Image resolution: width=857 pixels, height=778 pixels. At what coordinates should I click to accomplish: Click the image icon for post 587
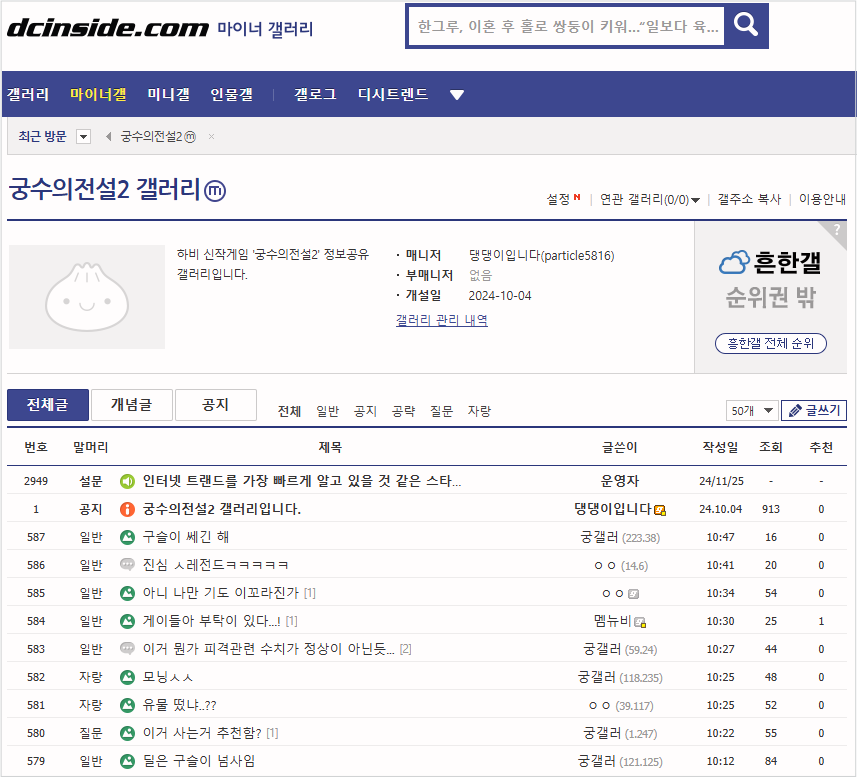(x=127, y=537)
